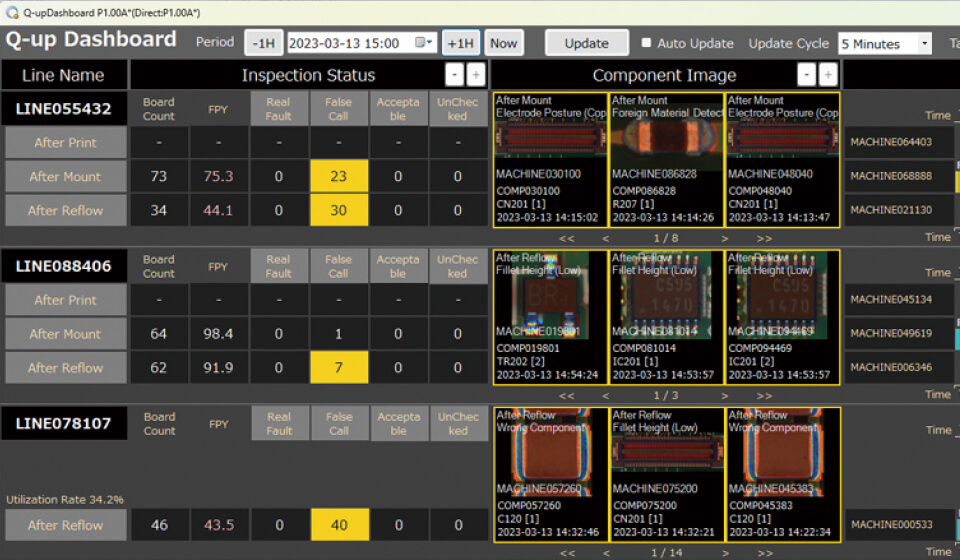Click False Call header in LINE055432
Image resolution: width=960 pixels, height=560 pixels.
(339, 109)
